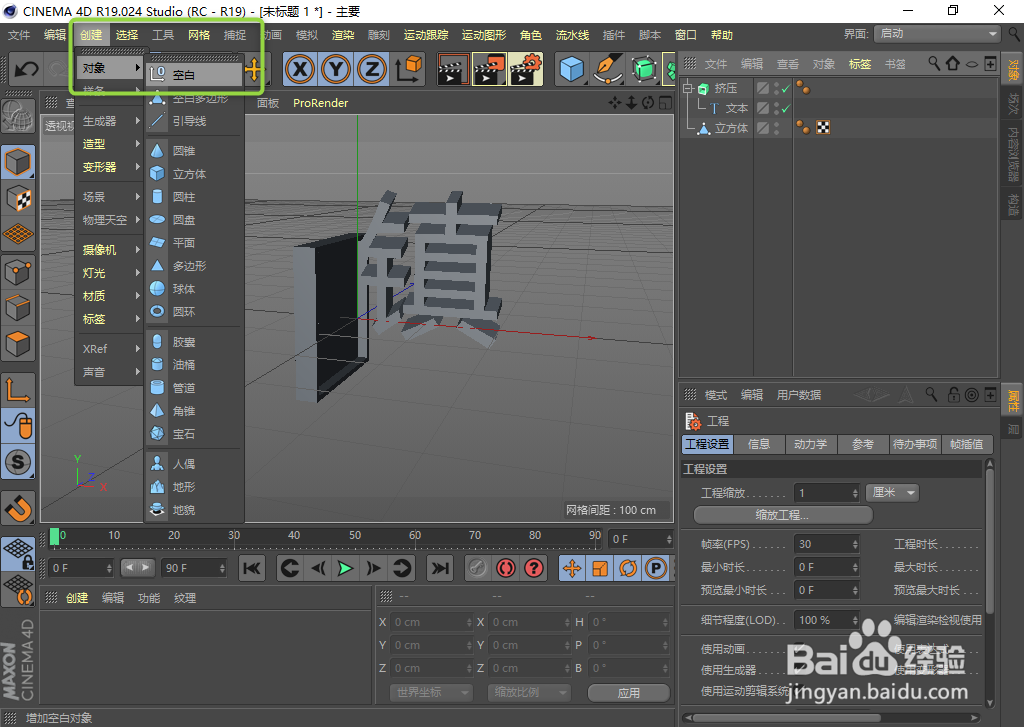Viewport: 1024px width, 727px height.
Task: Toggle Viewport Solo S icon
Action: 18,462
